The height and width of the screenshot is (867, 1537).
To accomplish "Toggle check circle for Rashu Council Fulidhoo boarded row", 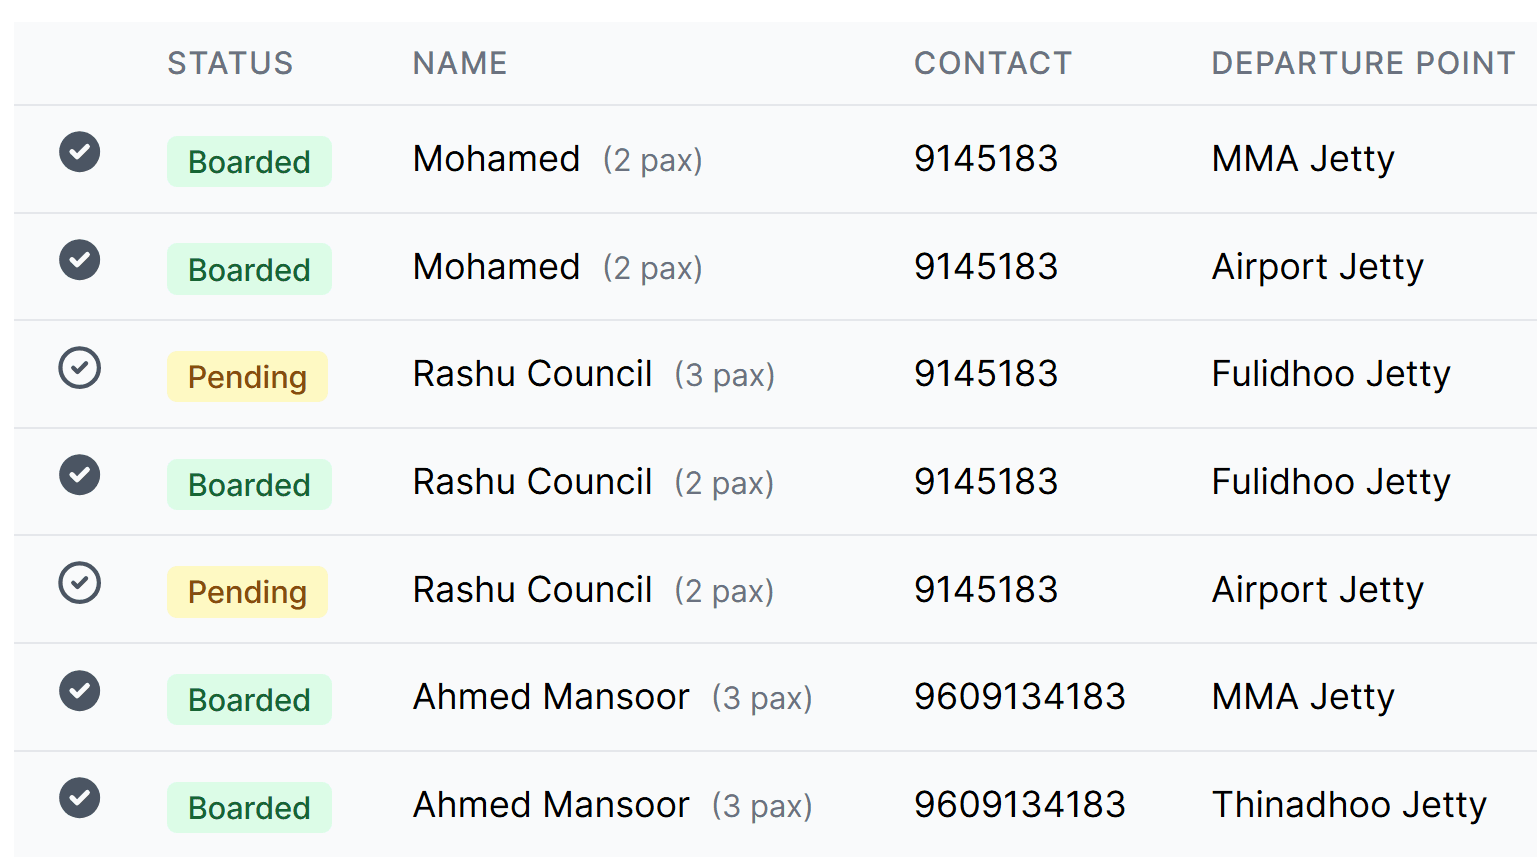I will tap(79, 475).
